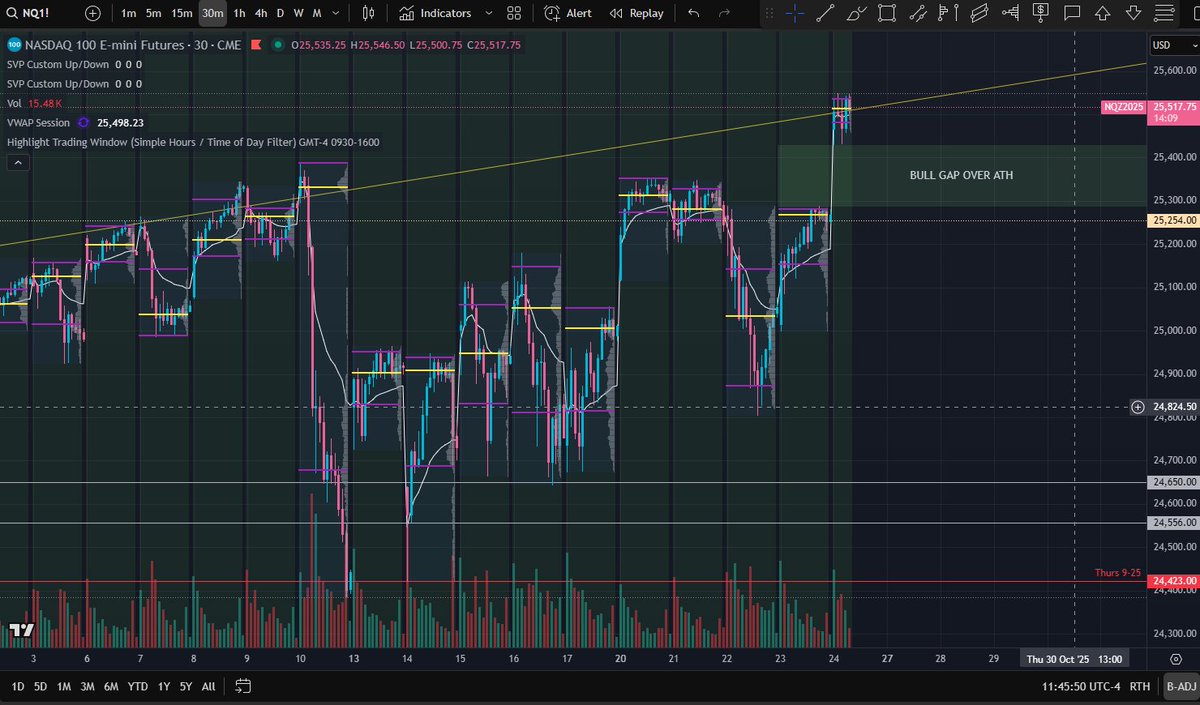The image size is (1200, 705).
Task: Select the crosshair cursor tool
Action: click(795, 13)
